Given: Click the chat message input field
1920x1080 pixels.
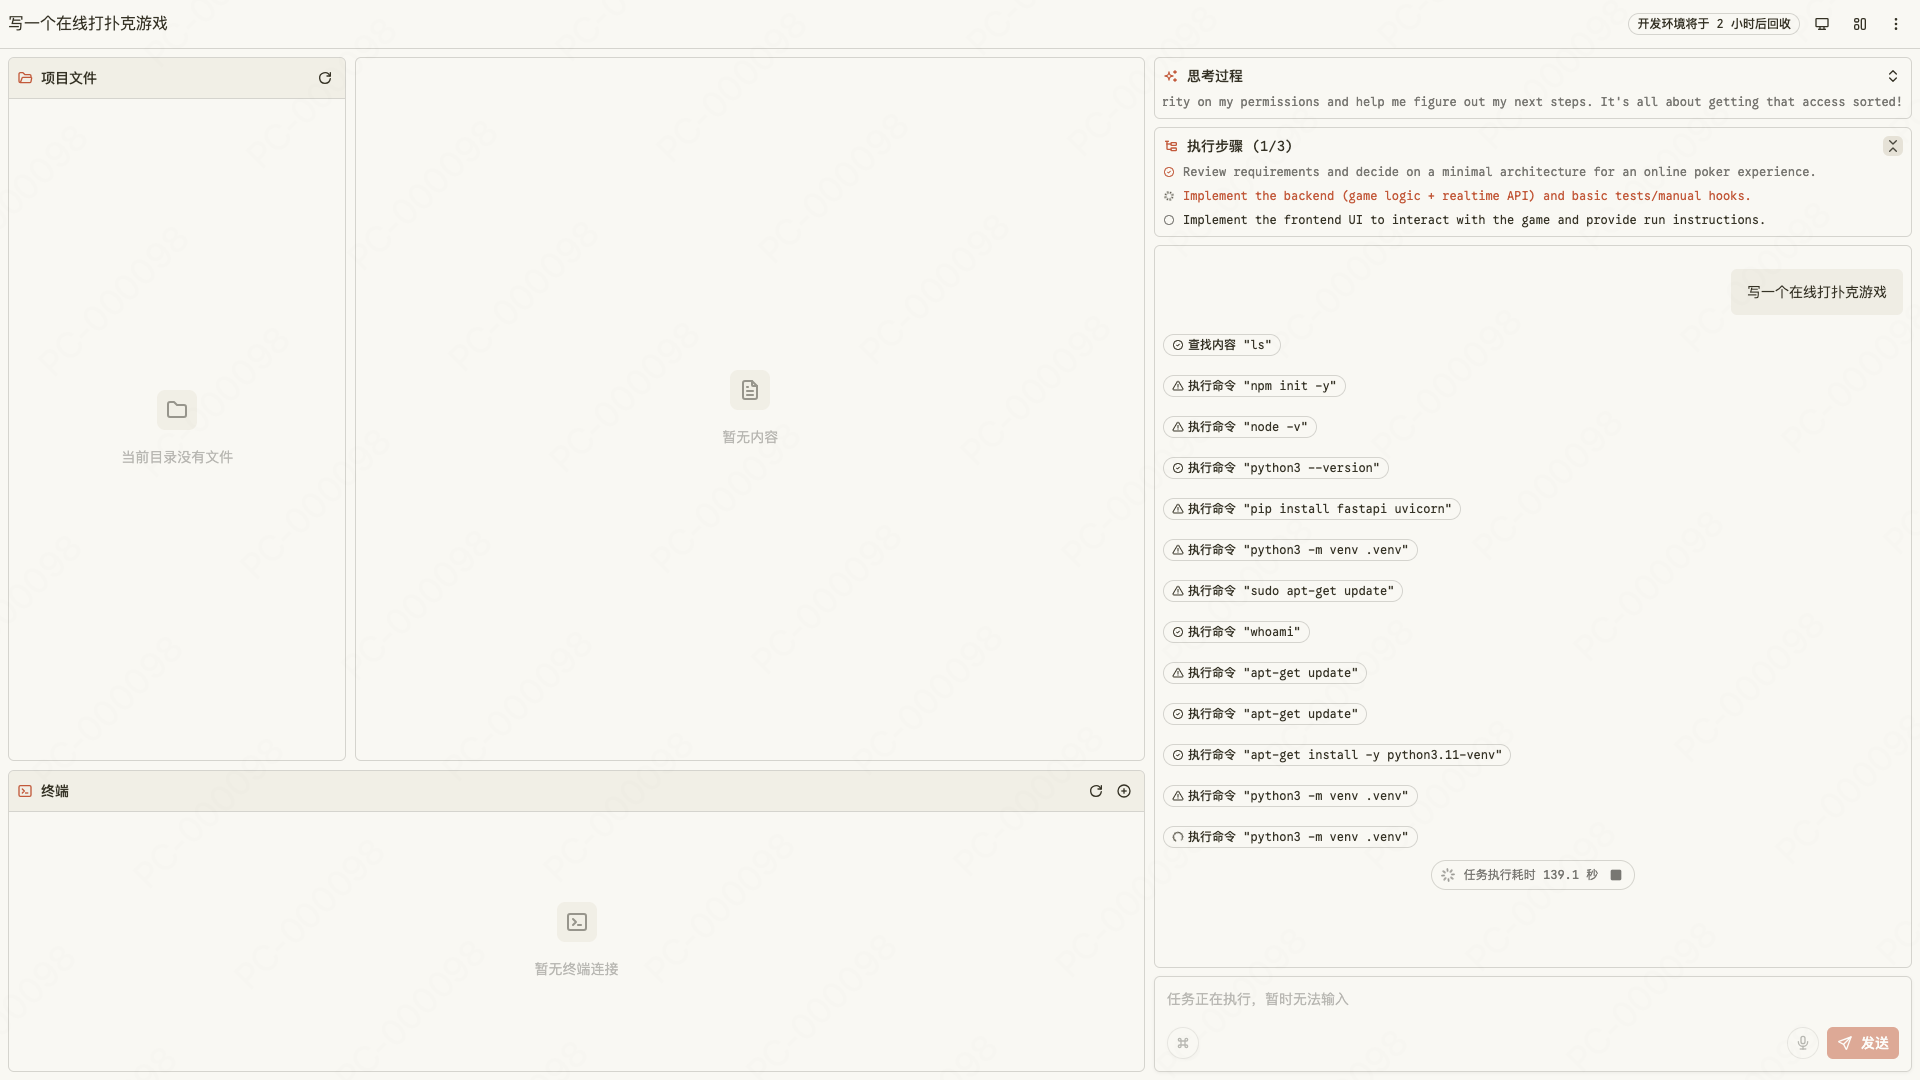Looking at the screenshot, I should coord(1530,999).
